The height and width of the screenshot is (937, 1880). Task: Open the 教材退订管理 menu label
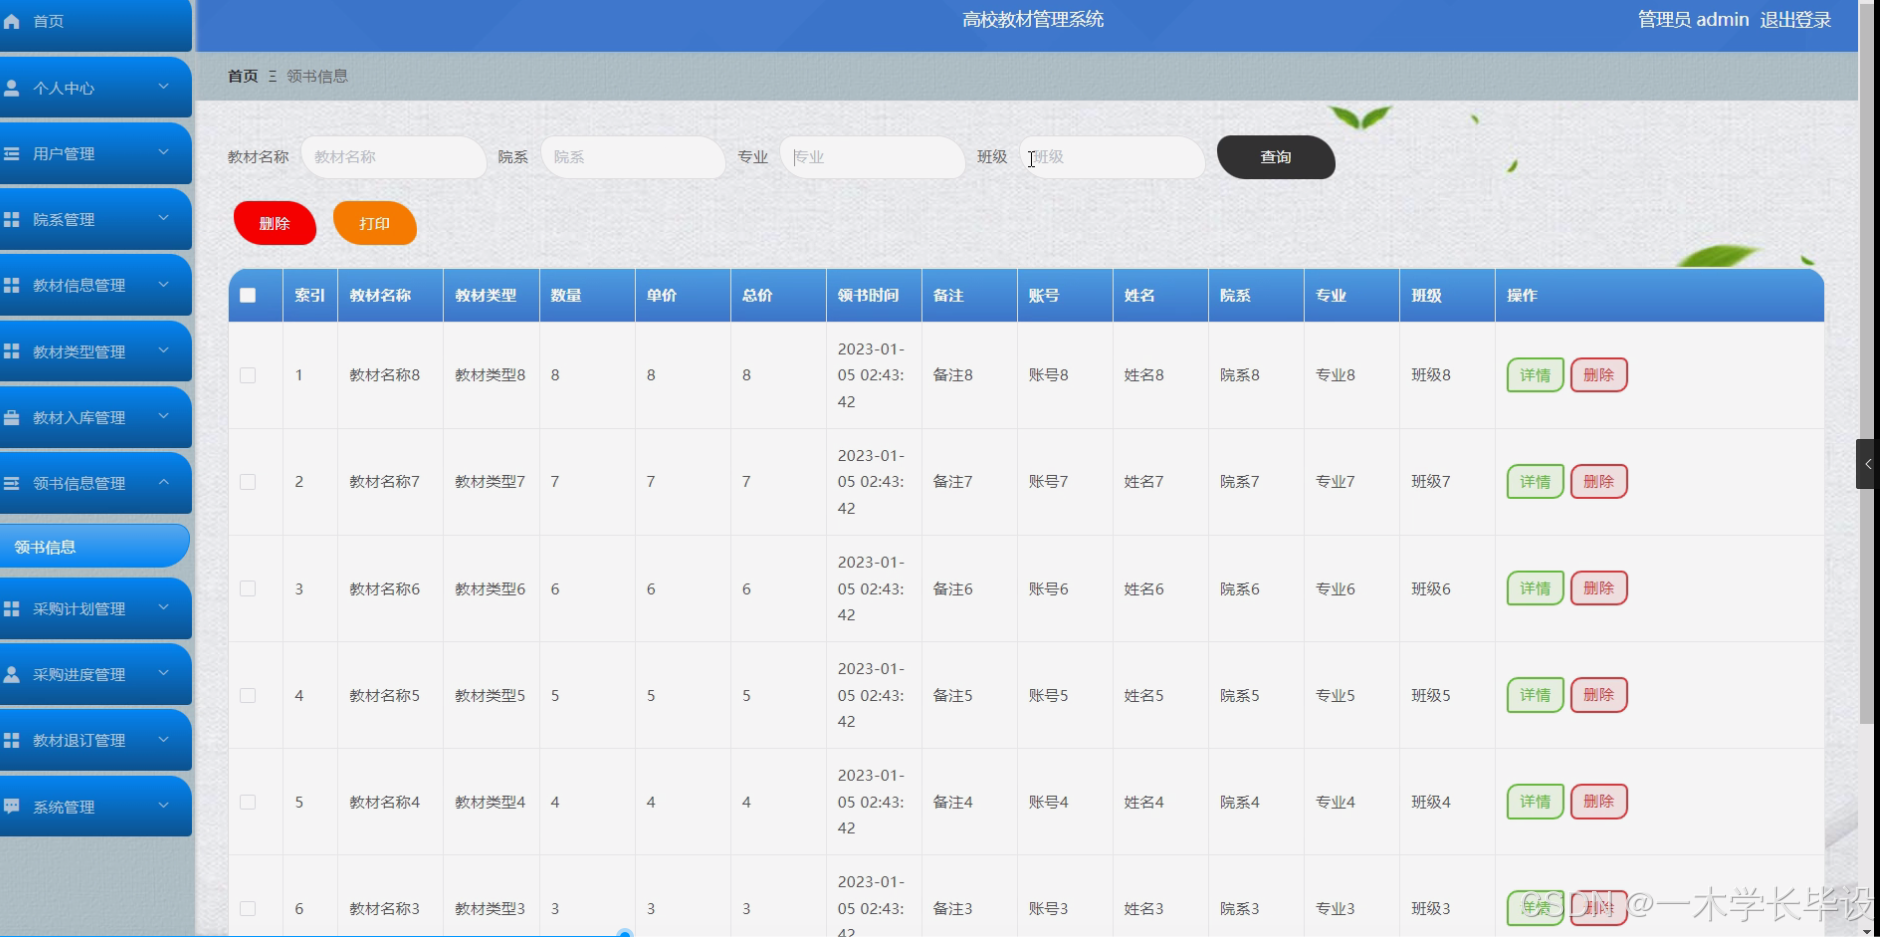click(x=79, y=741)
